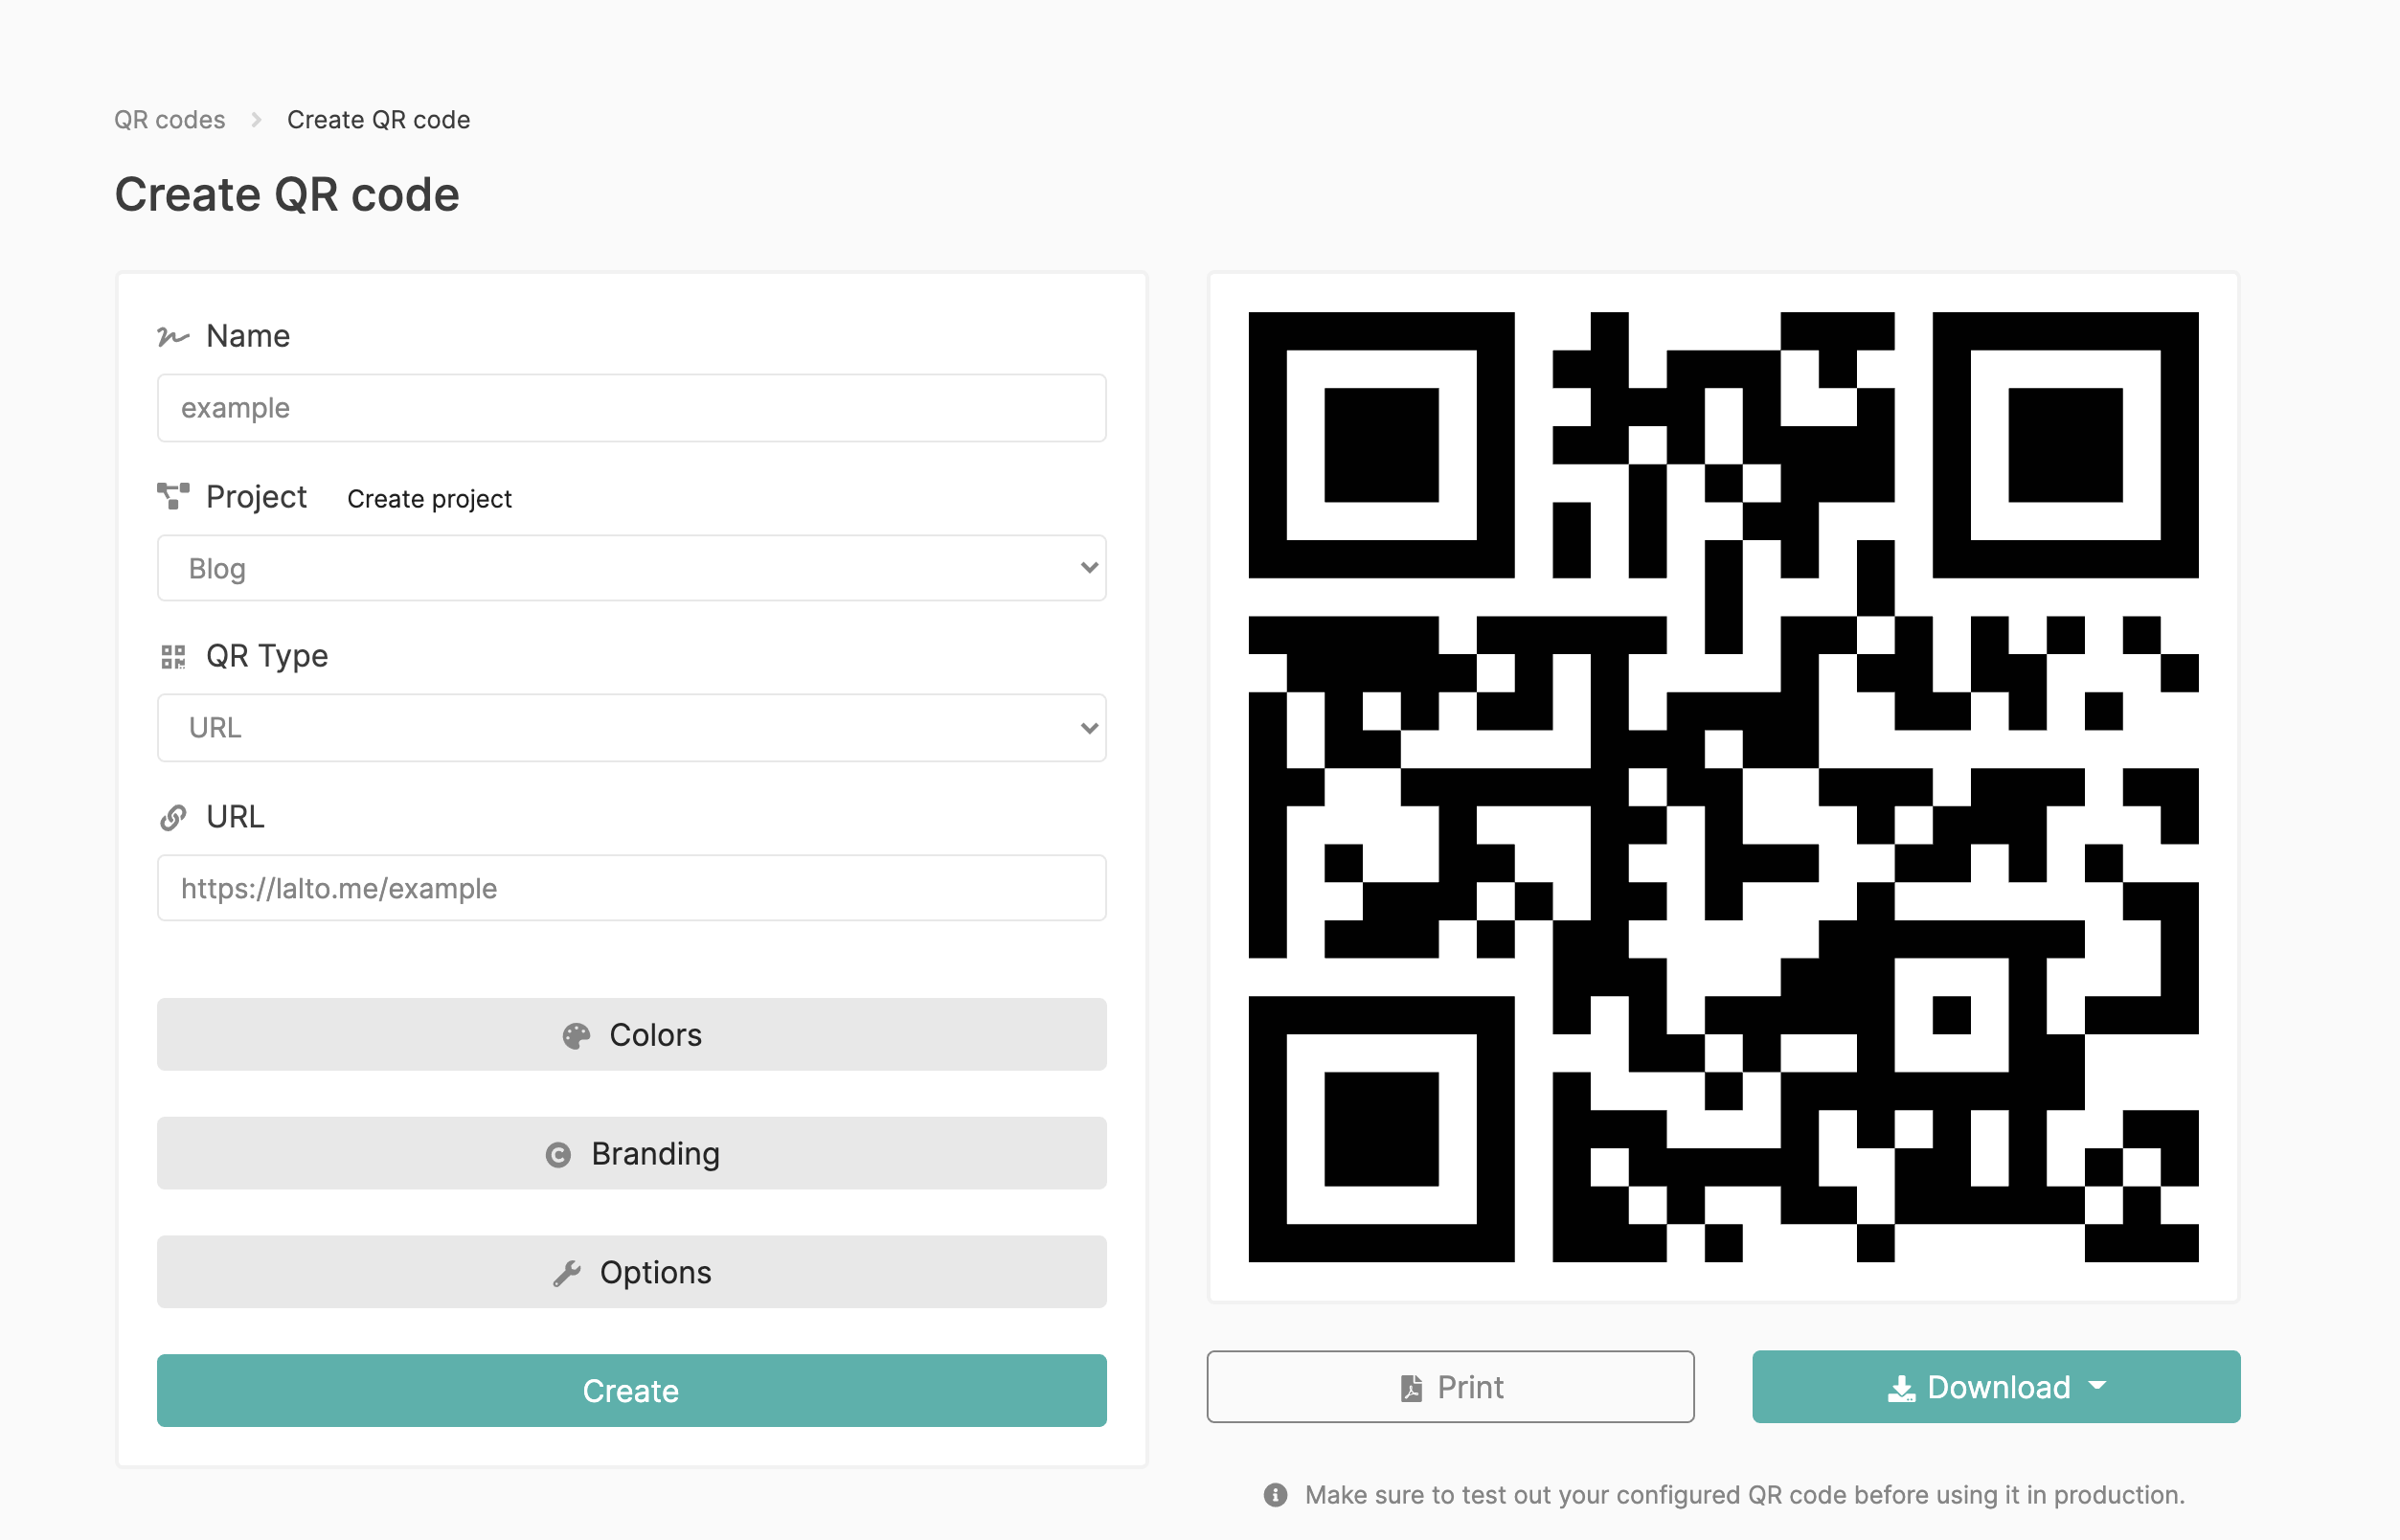2400x1540 pixels.
Task: Go to QR codes breadcrumb
Action: point(170,120)
